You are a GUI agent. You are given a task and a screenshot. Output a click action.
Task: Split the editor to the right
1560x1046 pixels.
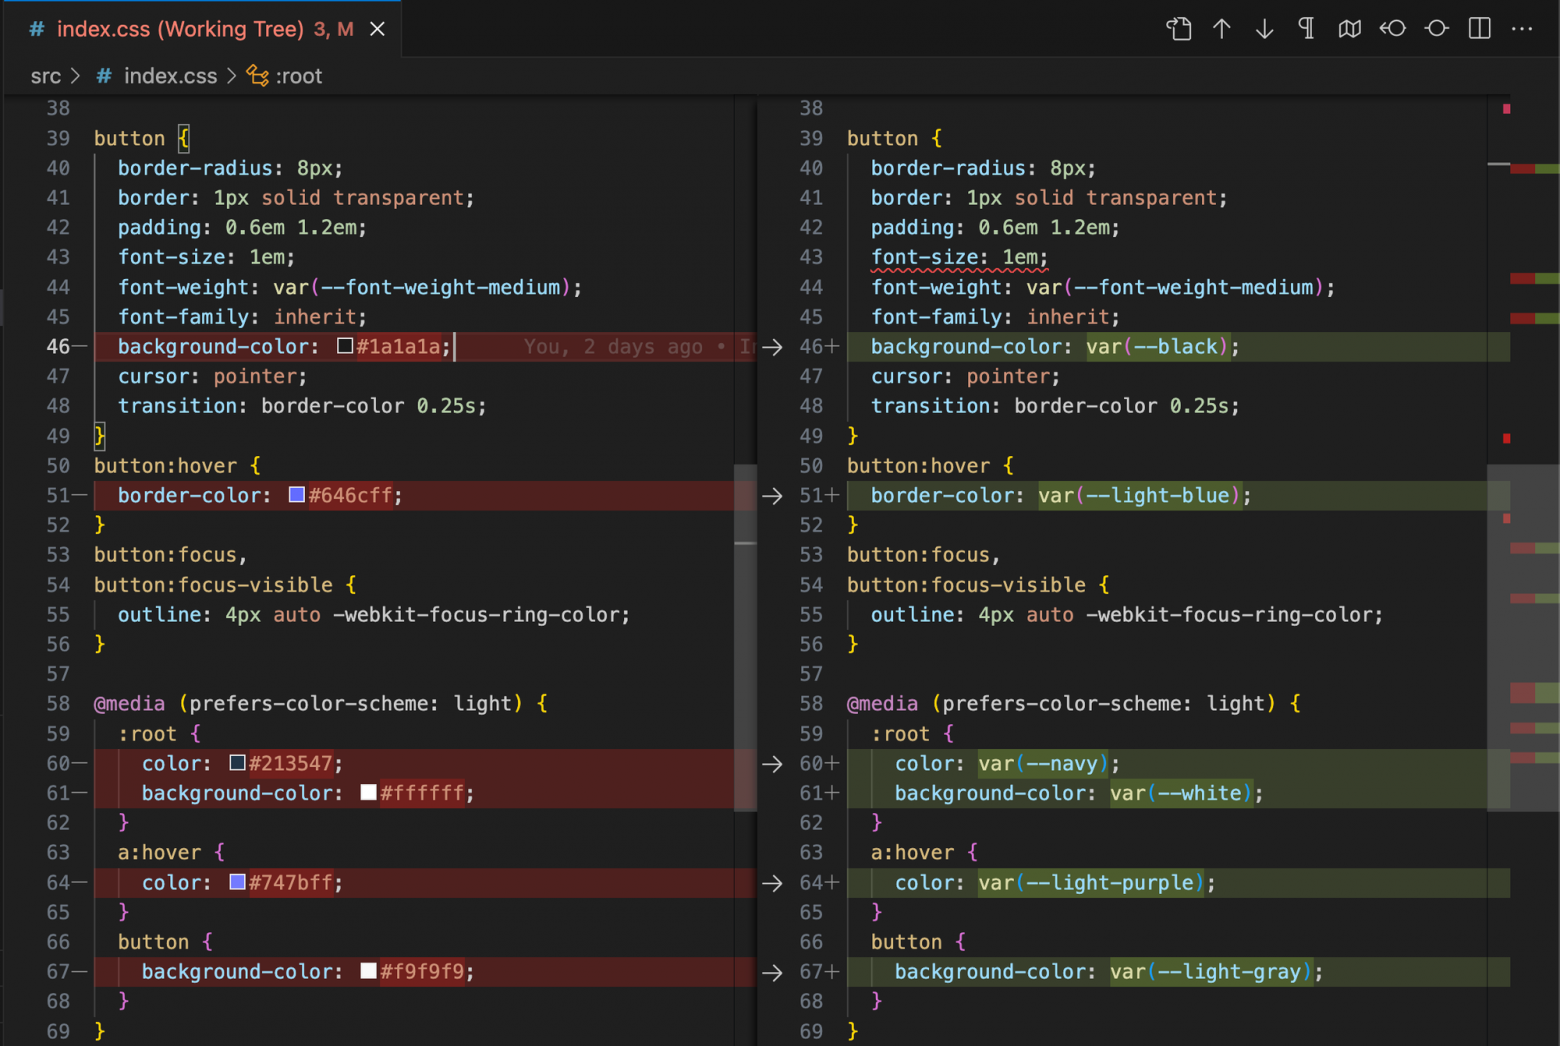[1480, 29]
